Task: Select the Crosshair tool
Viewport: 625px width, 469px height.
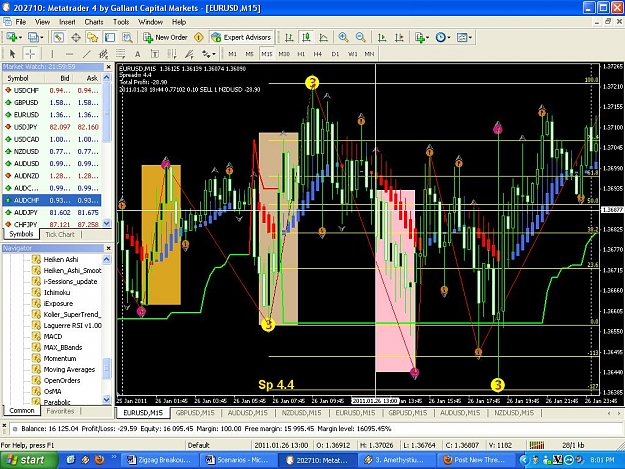Action: [30, 53]
